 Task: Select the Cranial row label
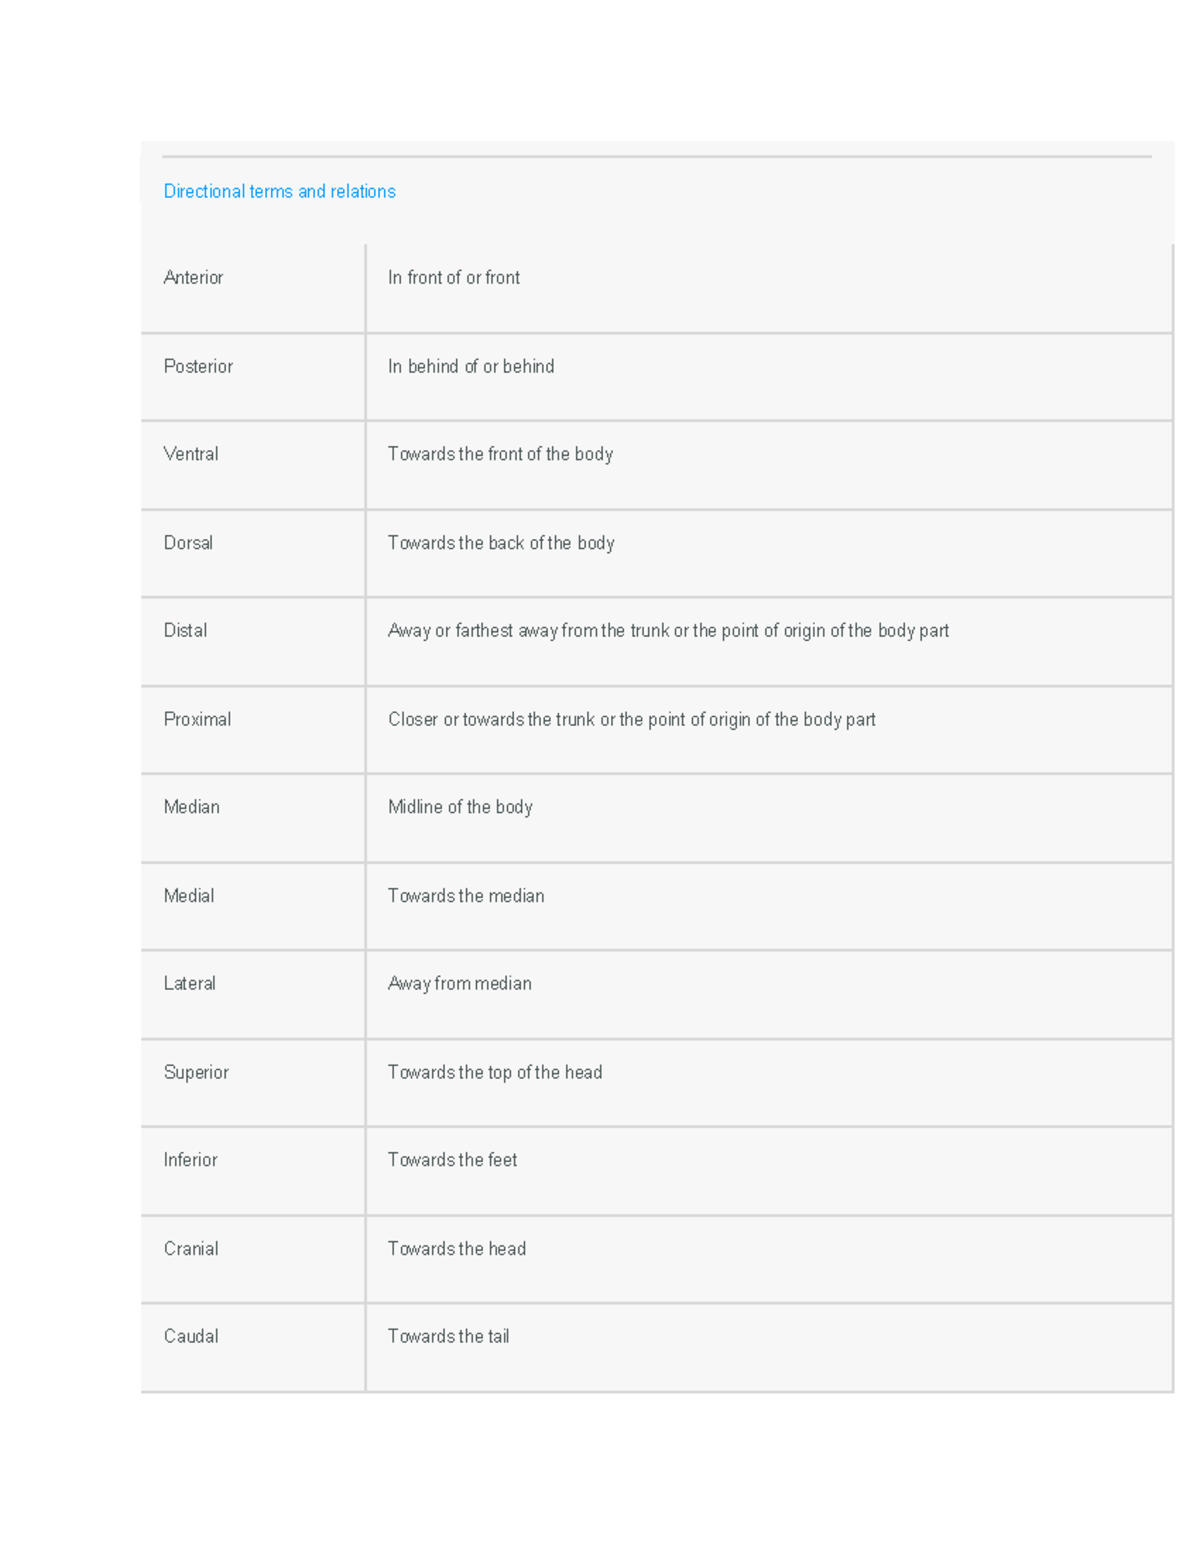click(191, 1249)
